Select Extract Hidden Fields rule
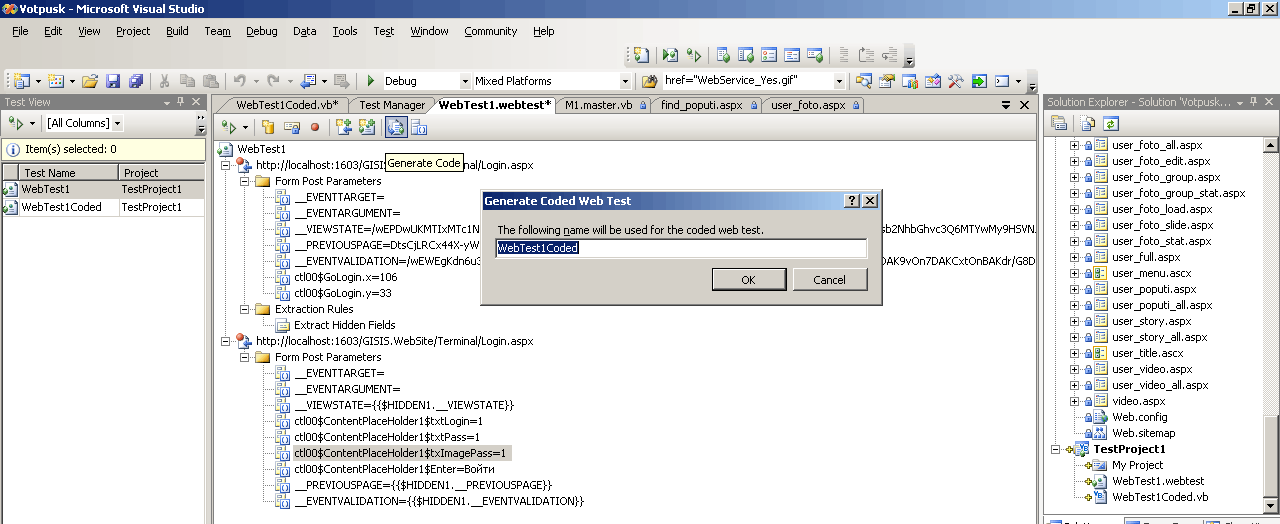The height and width of the screenshot is (524, 1280). 344,325
